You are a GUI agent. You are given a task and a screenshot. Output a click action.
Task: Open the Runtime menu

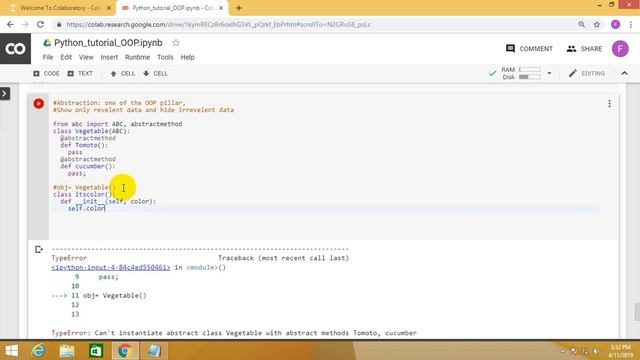(x=137, y=57)
